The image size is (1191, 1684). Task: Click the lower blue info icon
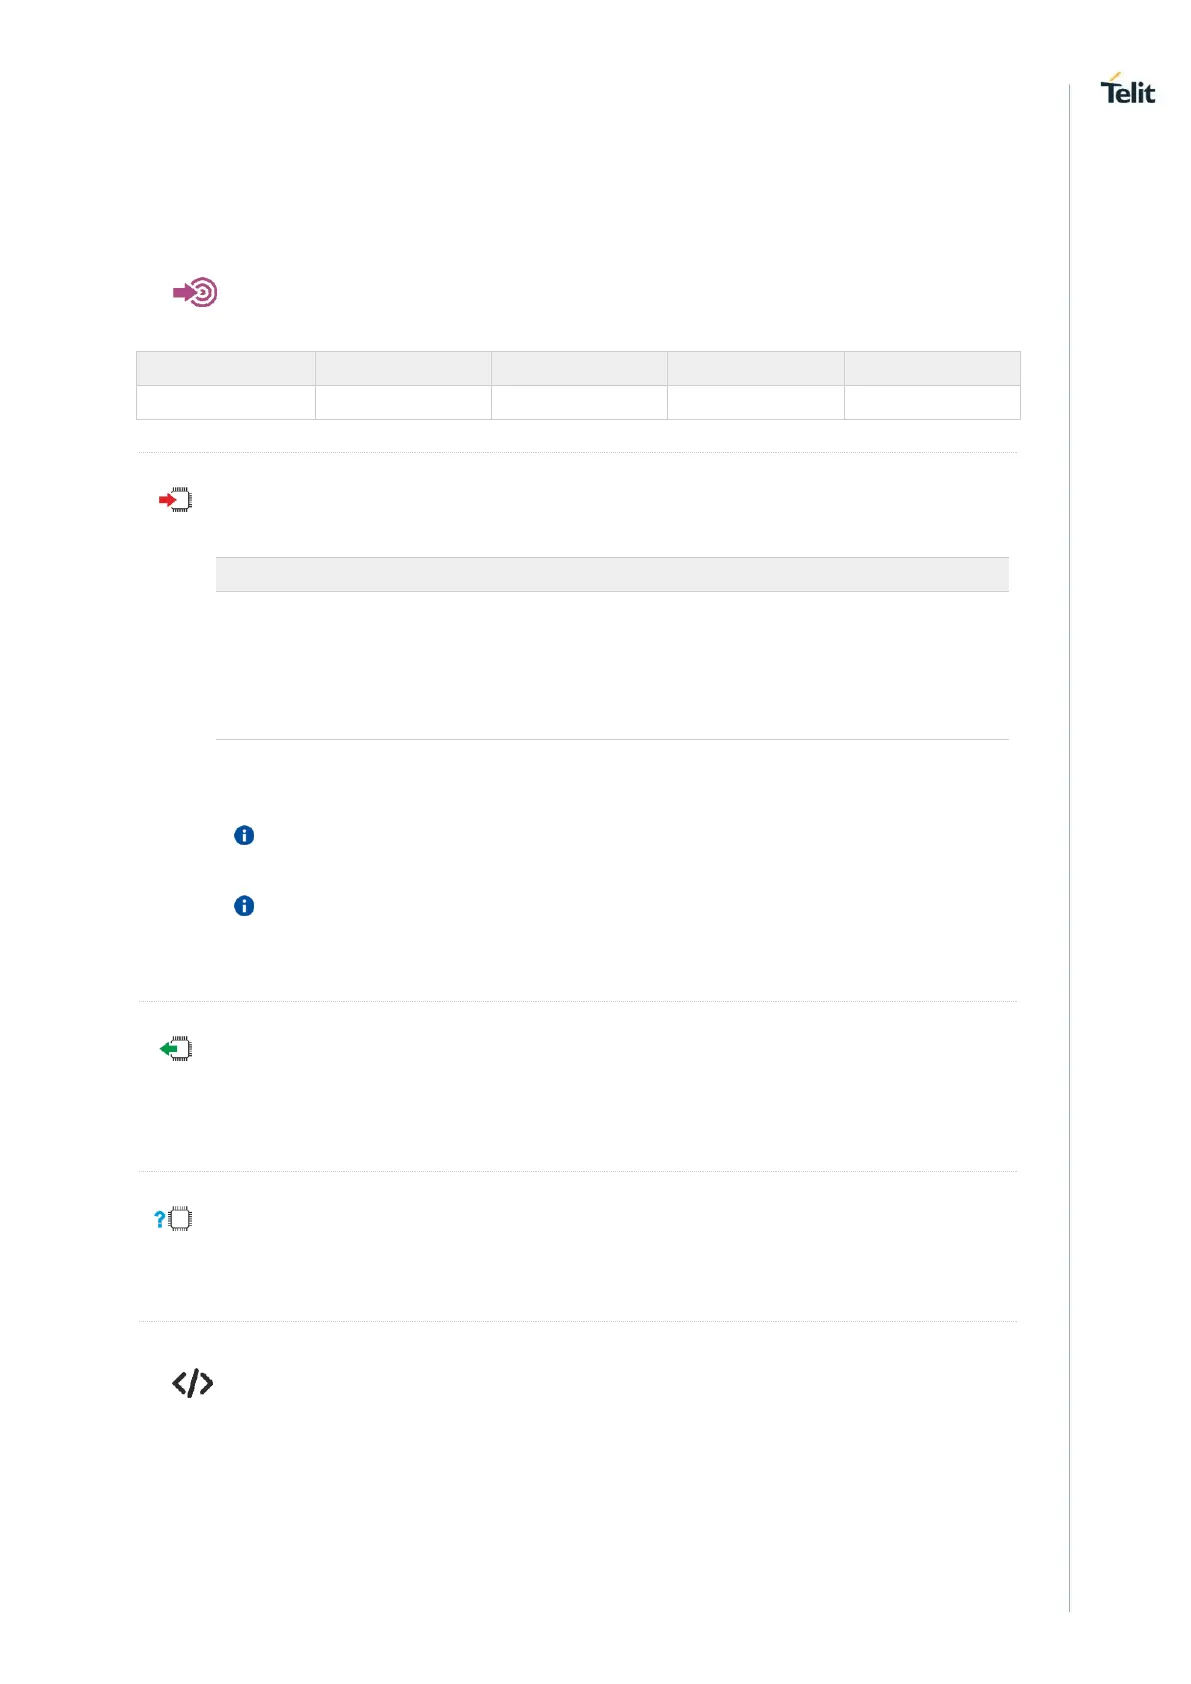coord(244,906)
